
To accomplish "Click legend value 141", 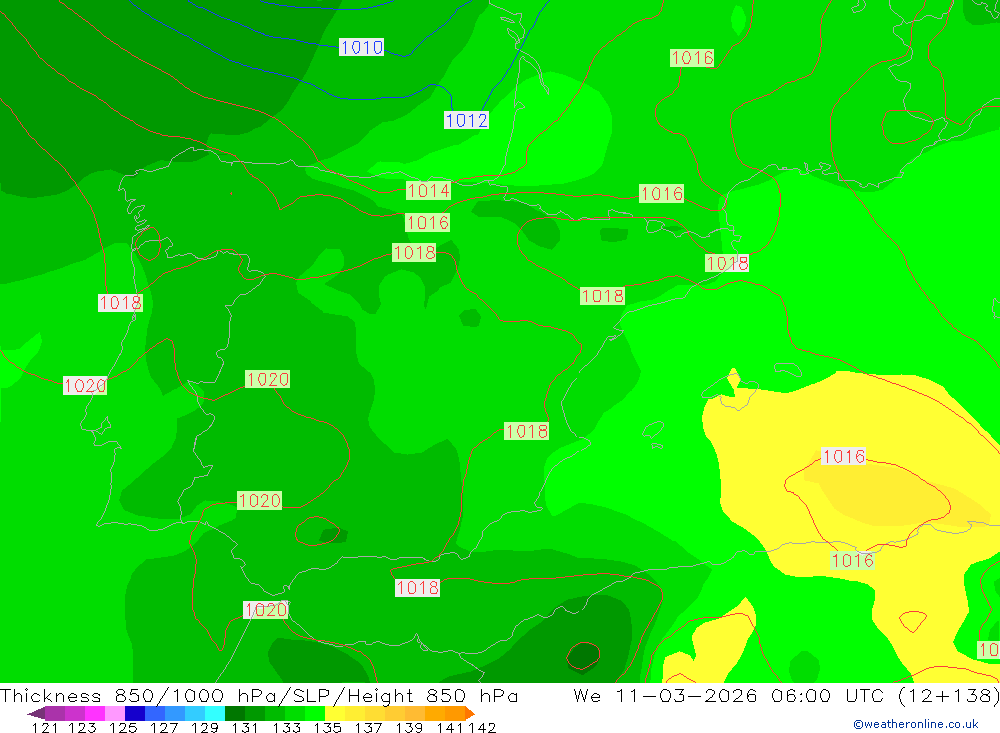I will (x=450, y=728).
